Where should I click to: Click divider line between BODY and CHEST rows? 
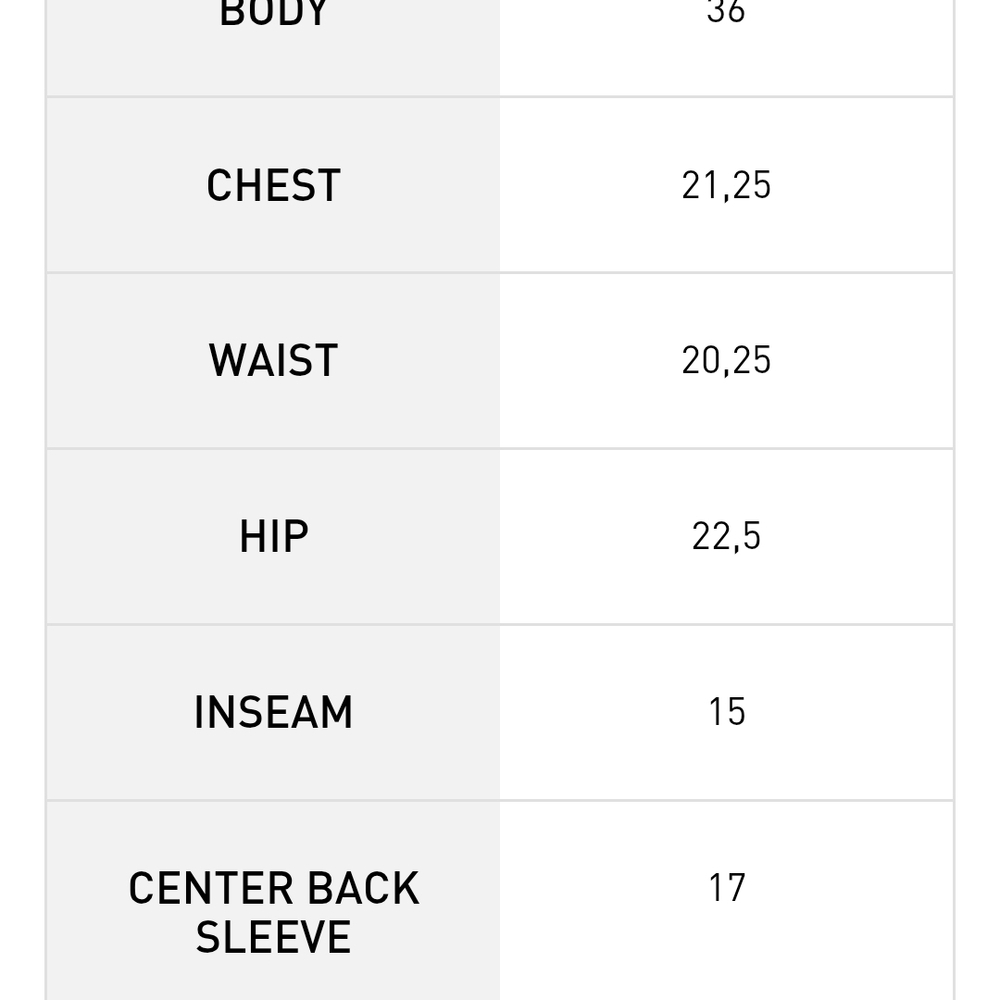[500, 97]
